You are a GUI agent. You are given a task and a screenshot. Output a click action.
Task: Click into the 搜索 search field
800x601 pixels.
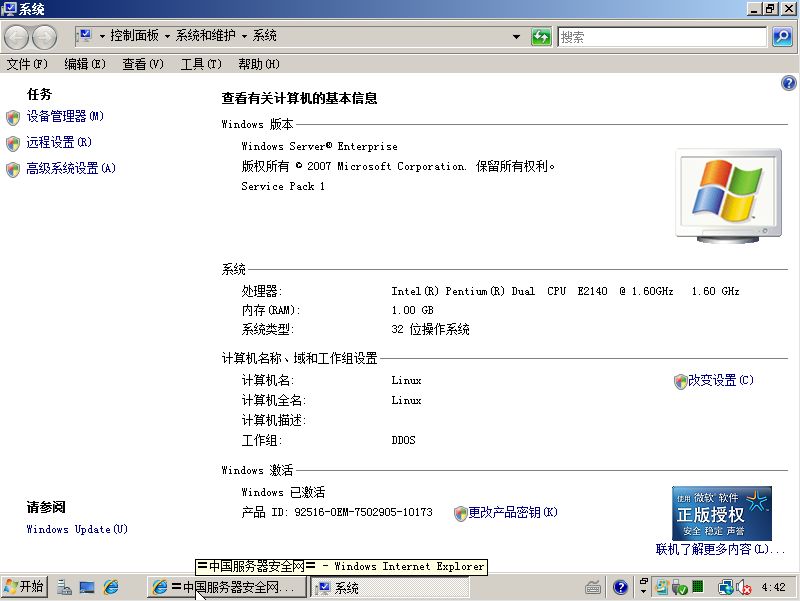(x=662, y=37)
